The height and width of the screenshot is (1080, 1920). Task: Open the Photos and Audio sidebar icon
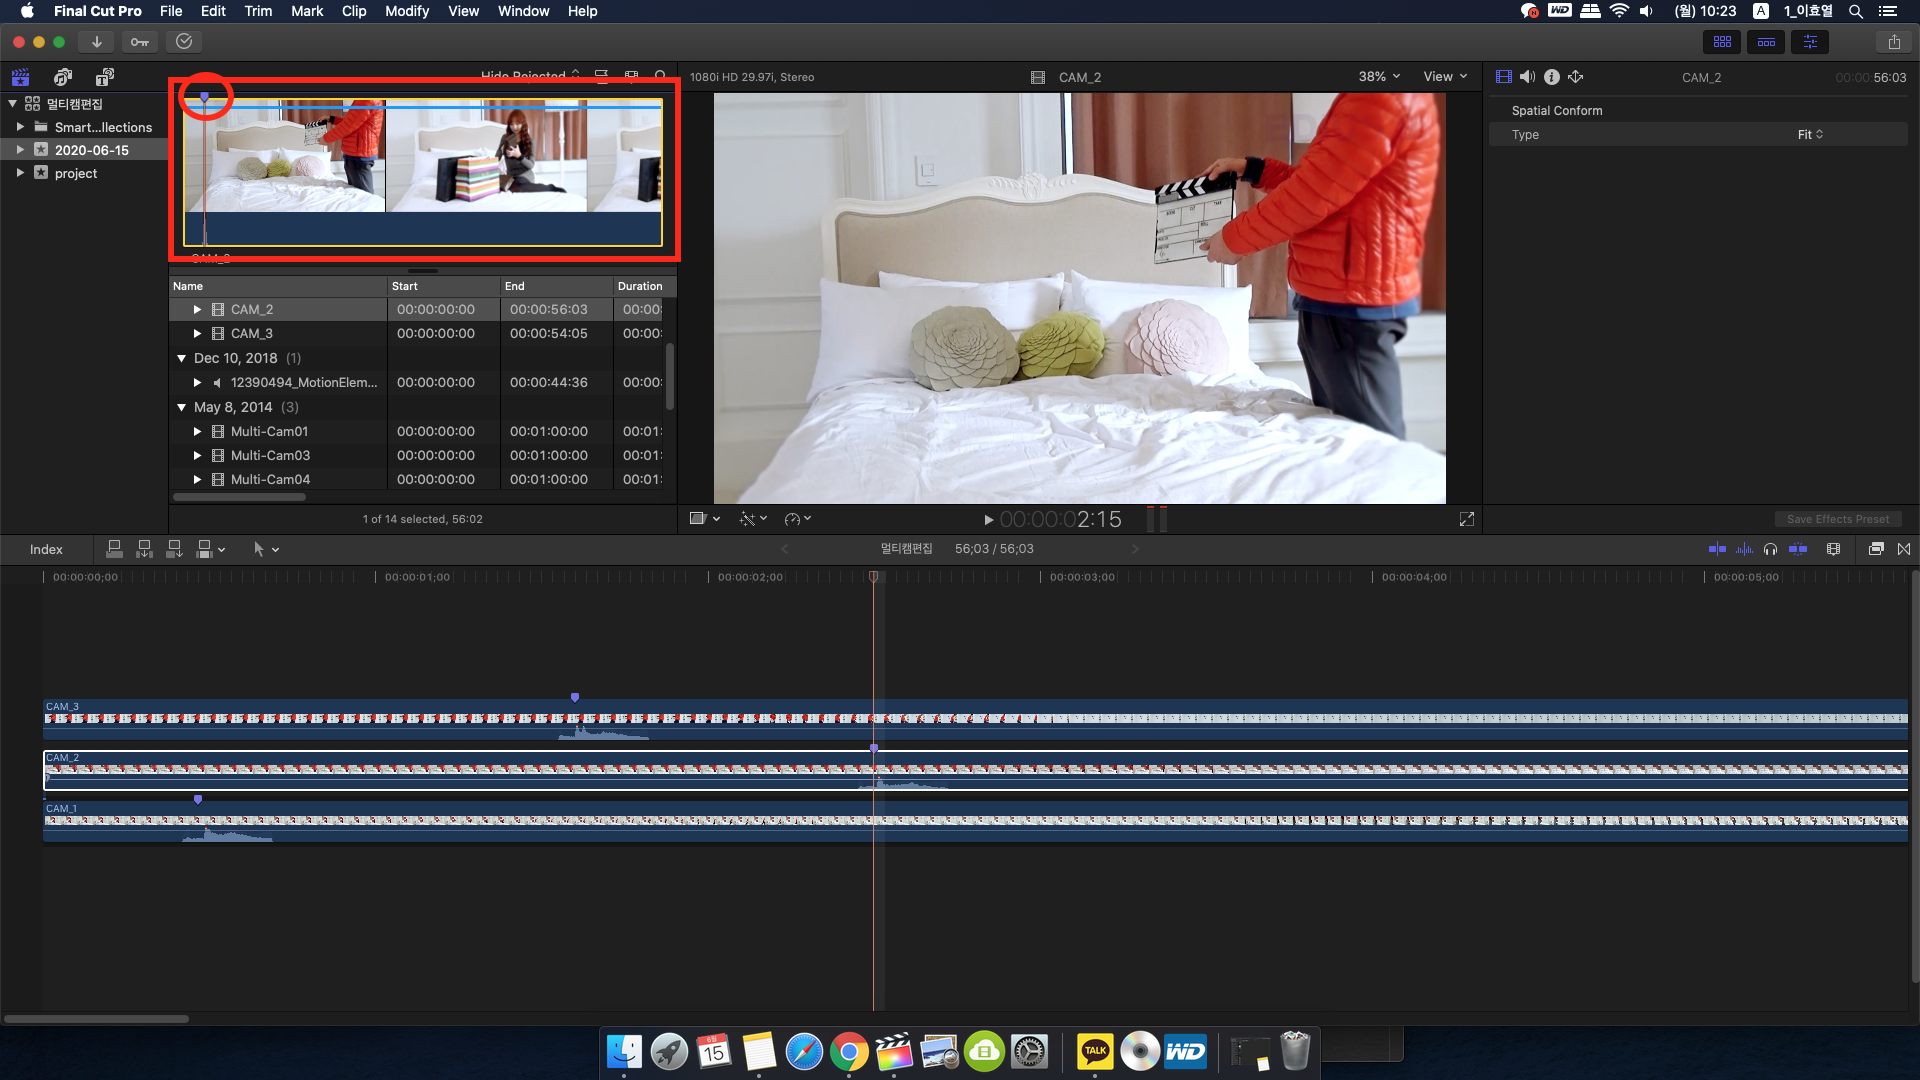(x=62, y=77)
